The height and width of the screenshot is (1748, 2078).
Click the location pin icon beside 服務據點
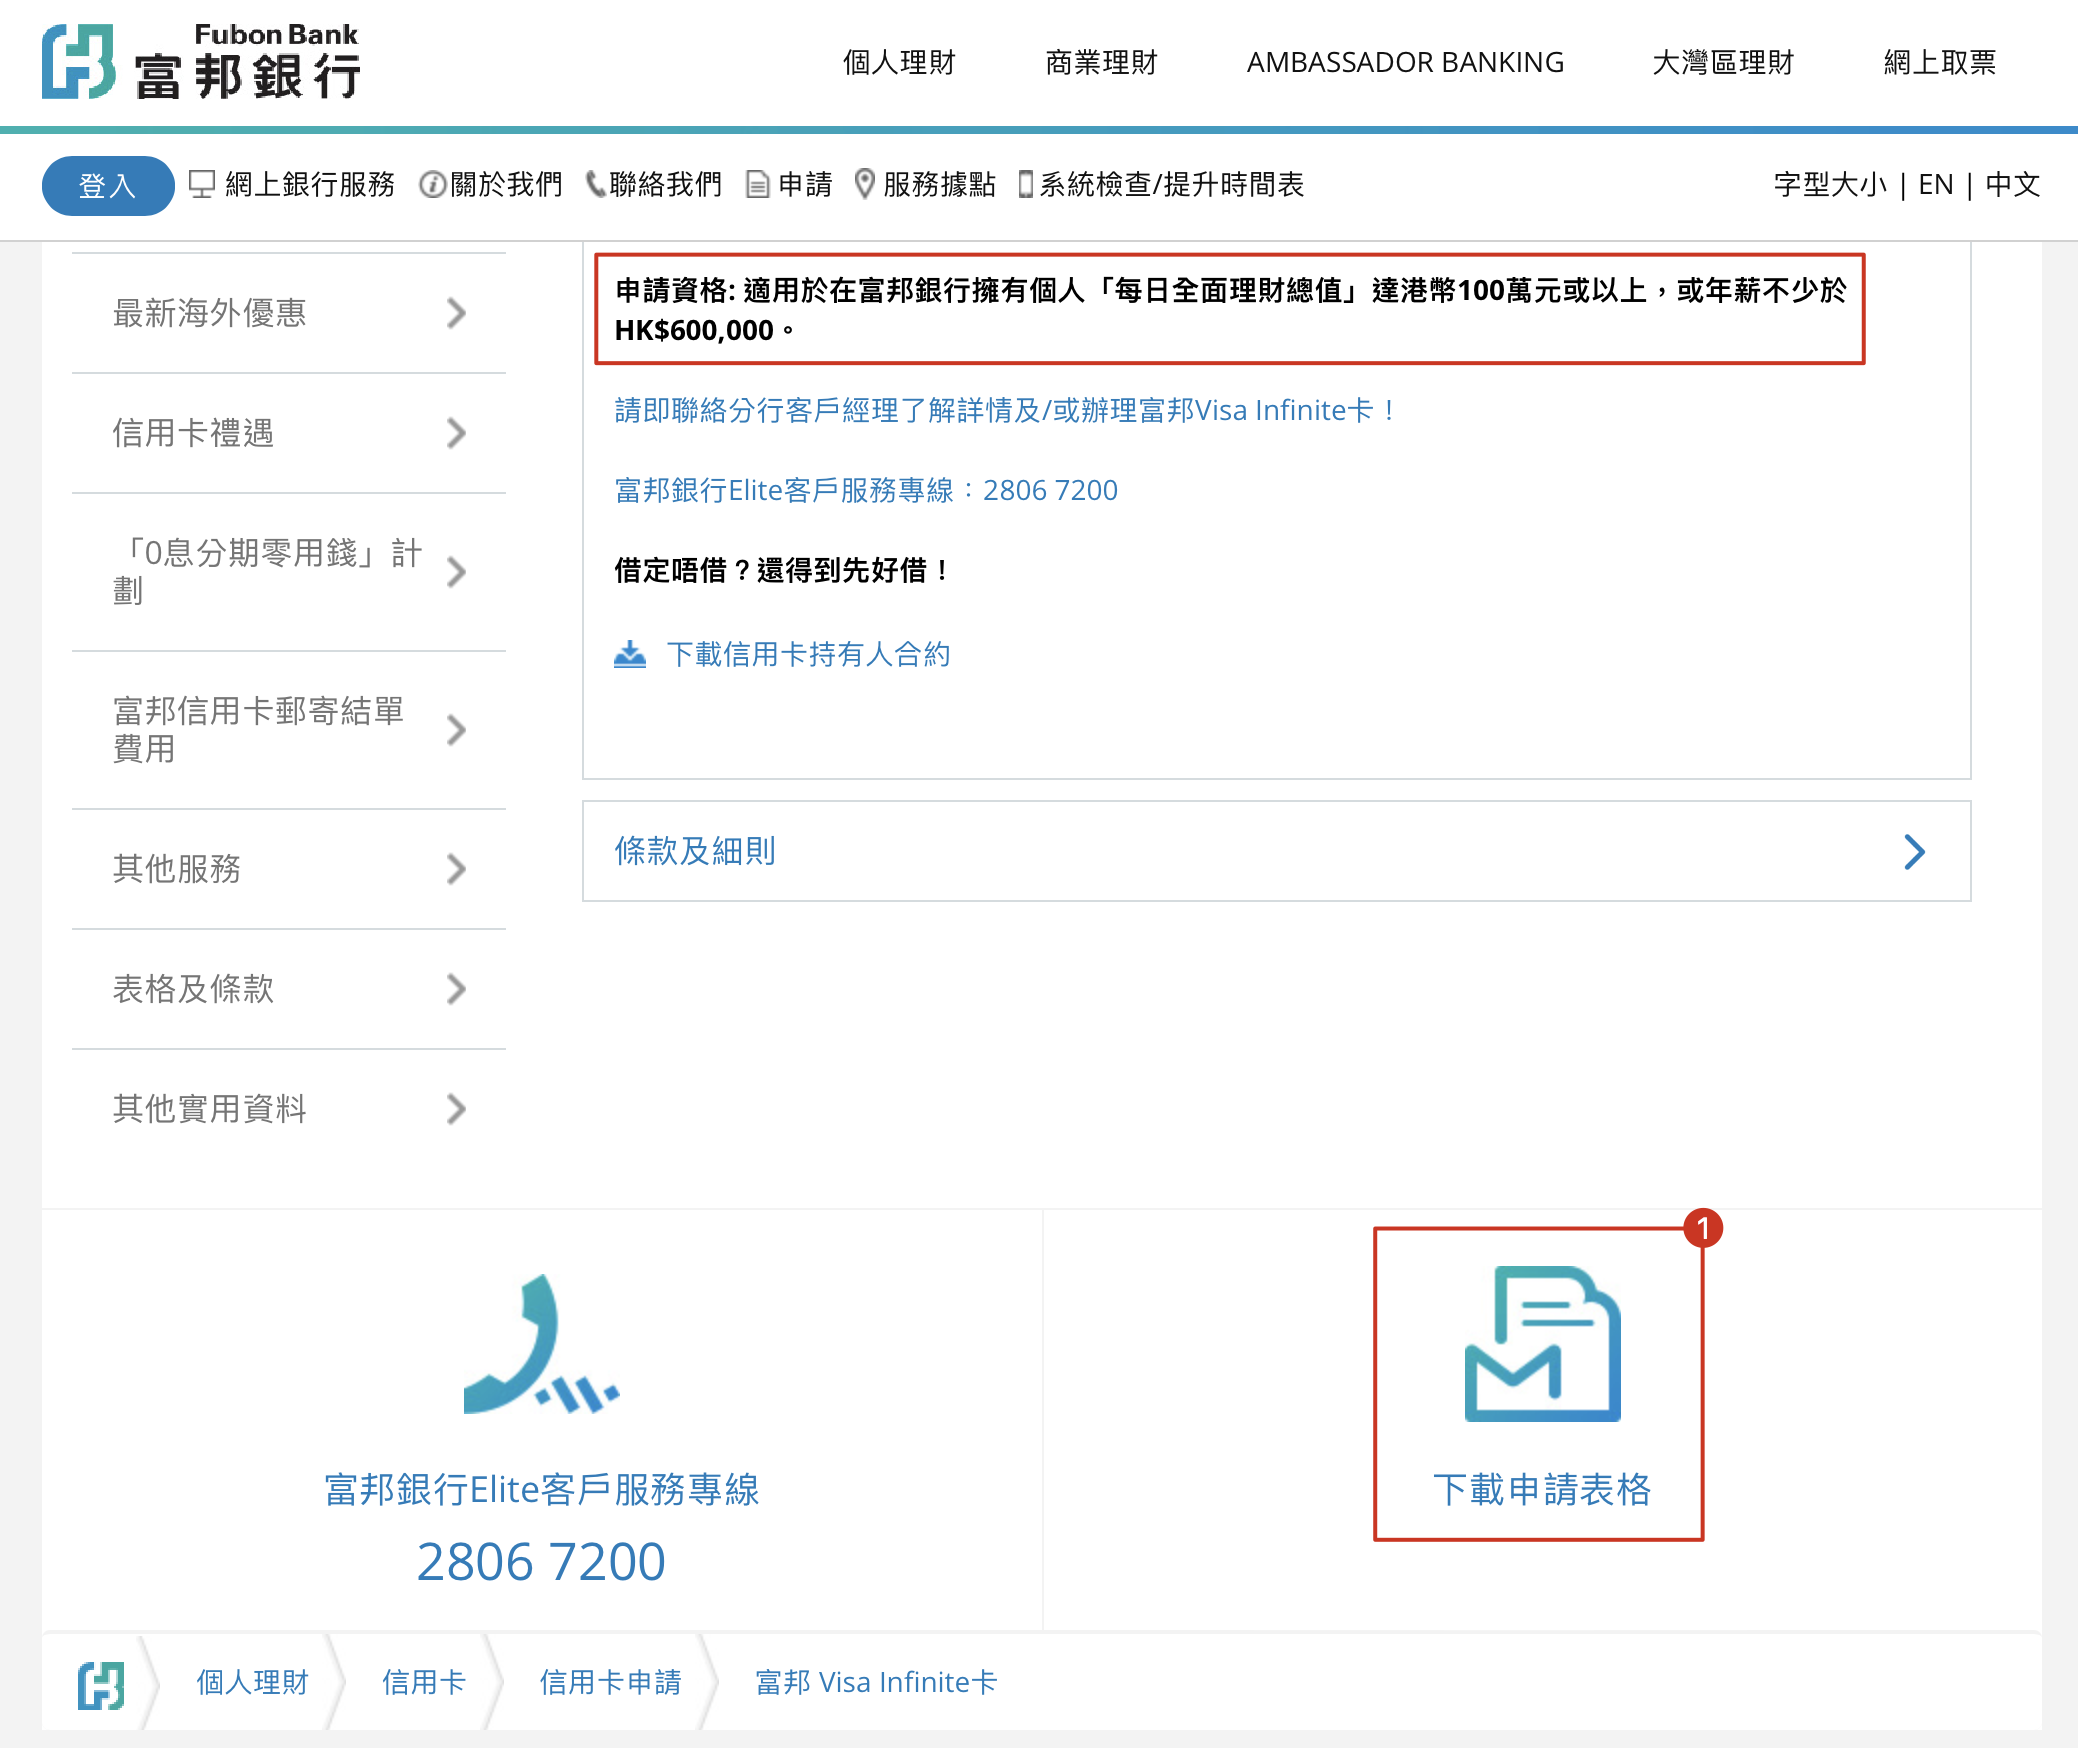(x=865, y=184)
